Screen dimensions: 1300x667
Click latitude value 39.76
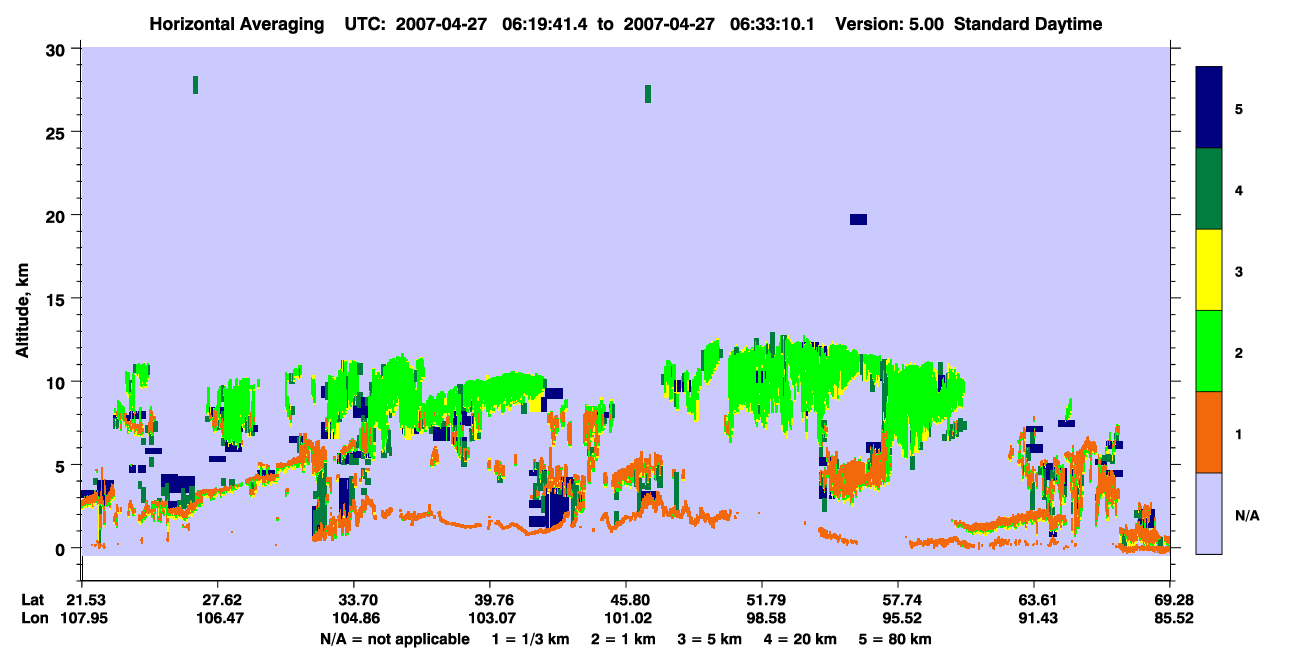pyautogui.click(x=490, y=600)
